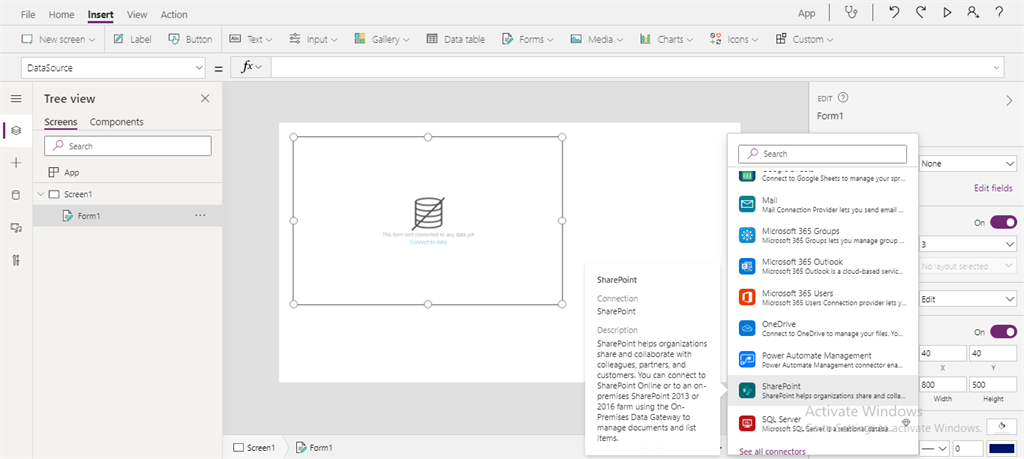1024x459 pixels.
Task: Select the OneDrive connector
Action: pos(823,328)
